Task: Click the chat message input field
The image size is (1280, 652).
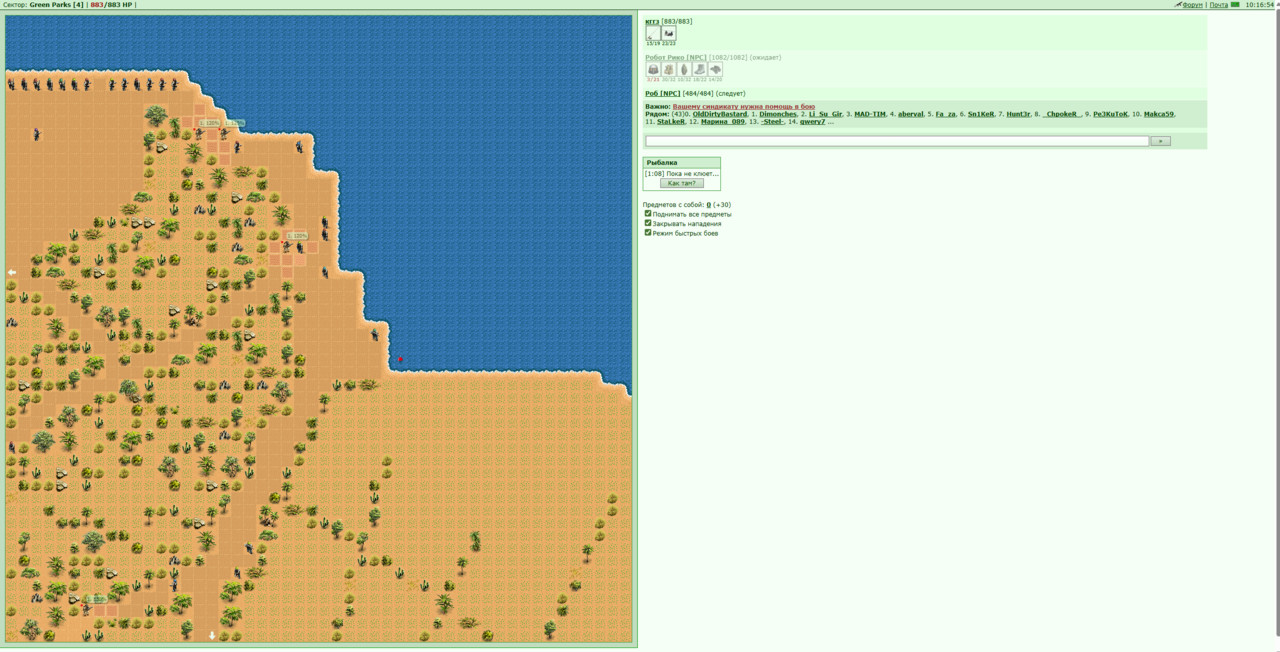Action: (x=898, y=141)
